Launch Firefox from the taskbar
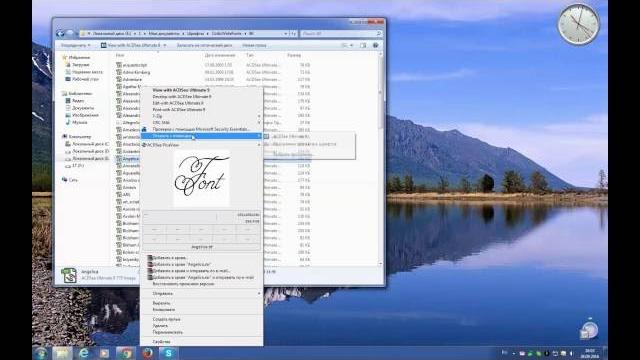Viewport: 640px width, 360px height. click(x=147, y=353)
